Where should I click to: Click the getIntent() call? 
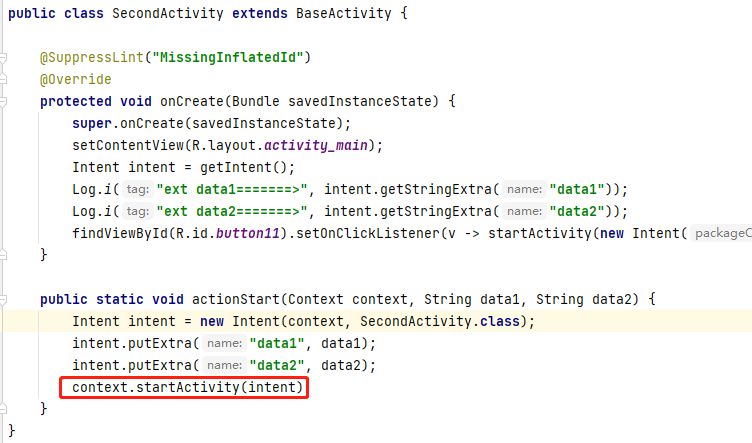[x=238, y=167]
